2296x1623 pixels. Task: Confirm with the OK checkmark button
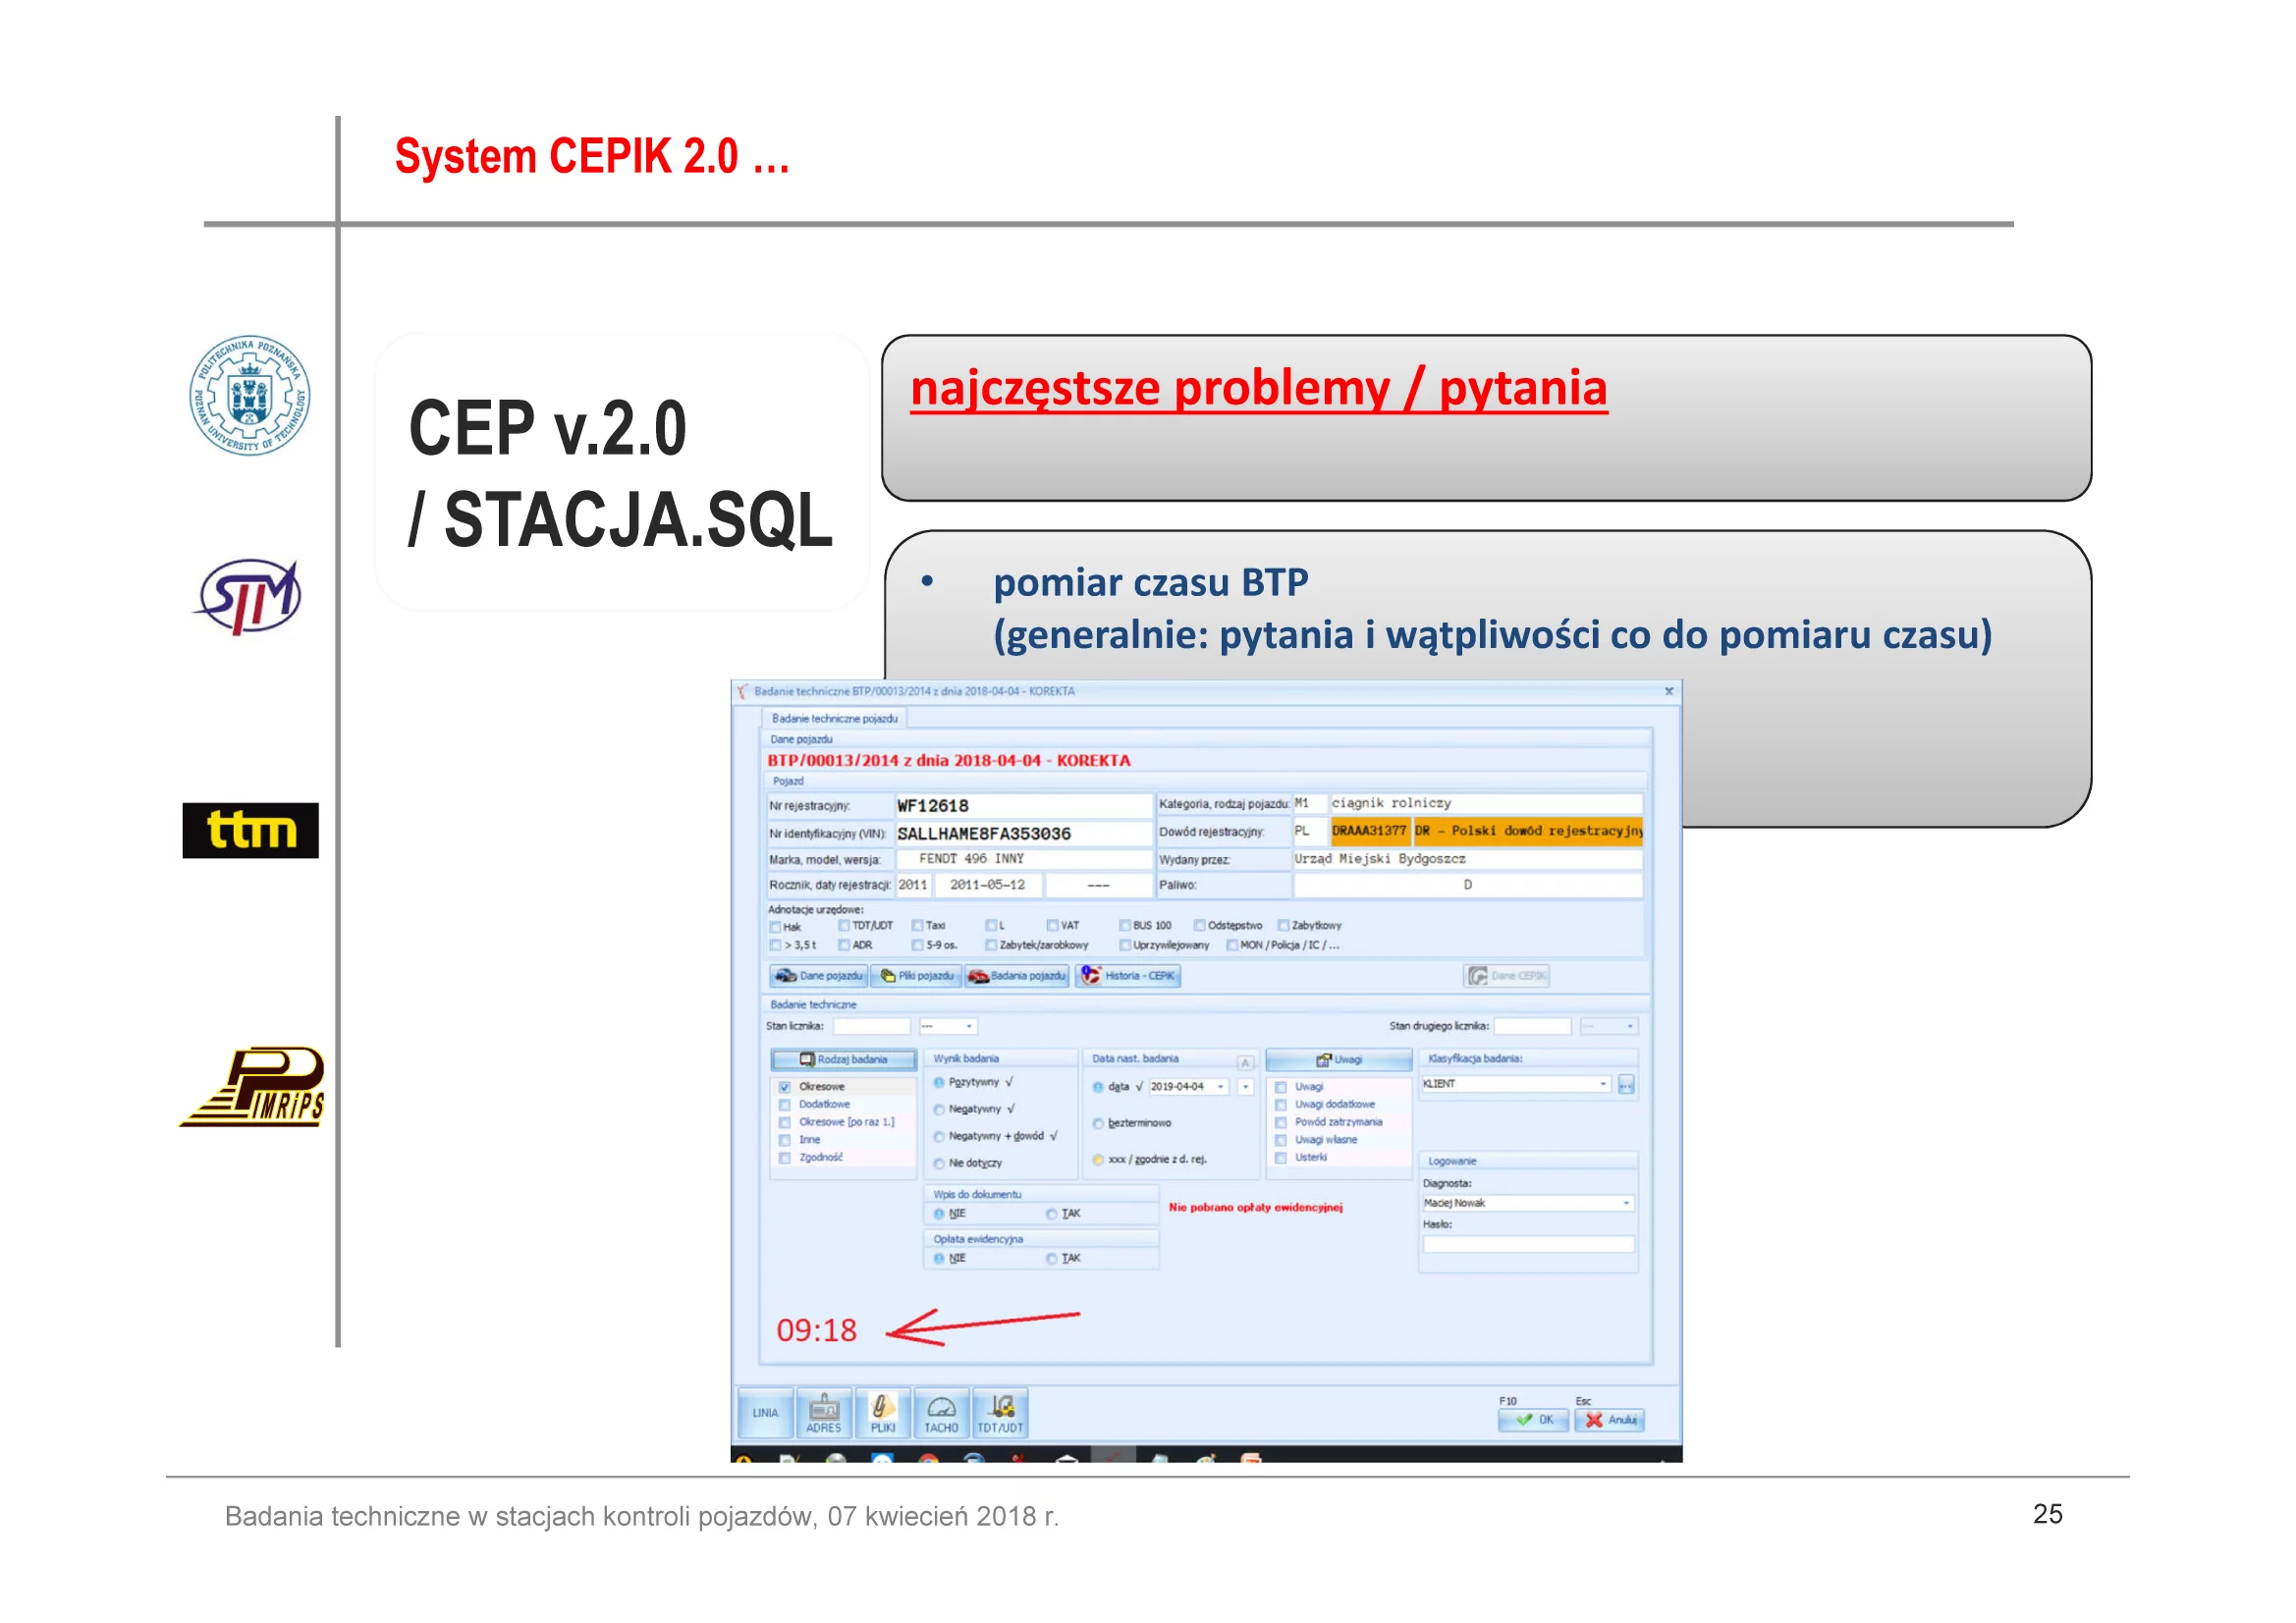click(1533, 1419)
